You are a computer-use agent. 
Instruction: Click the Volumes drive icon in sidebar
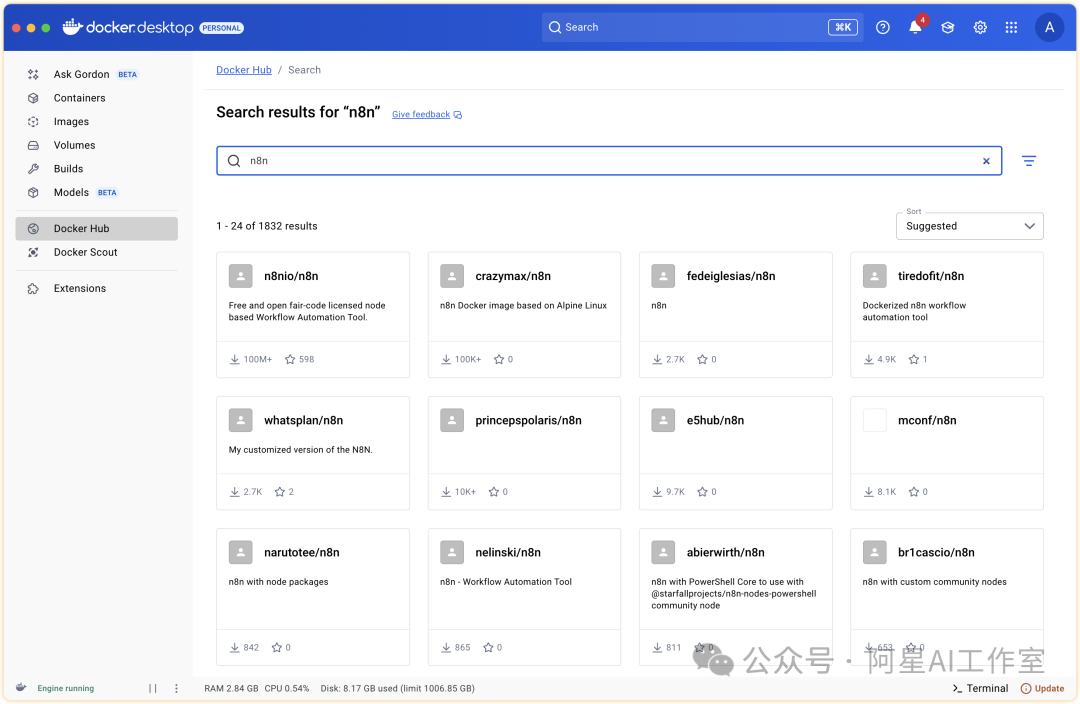pyautogui.click(x=33, y=145)
